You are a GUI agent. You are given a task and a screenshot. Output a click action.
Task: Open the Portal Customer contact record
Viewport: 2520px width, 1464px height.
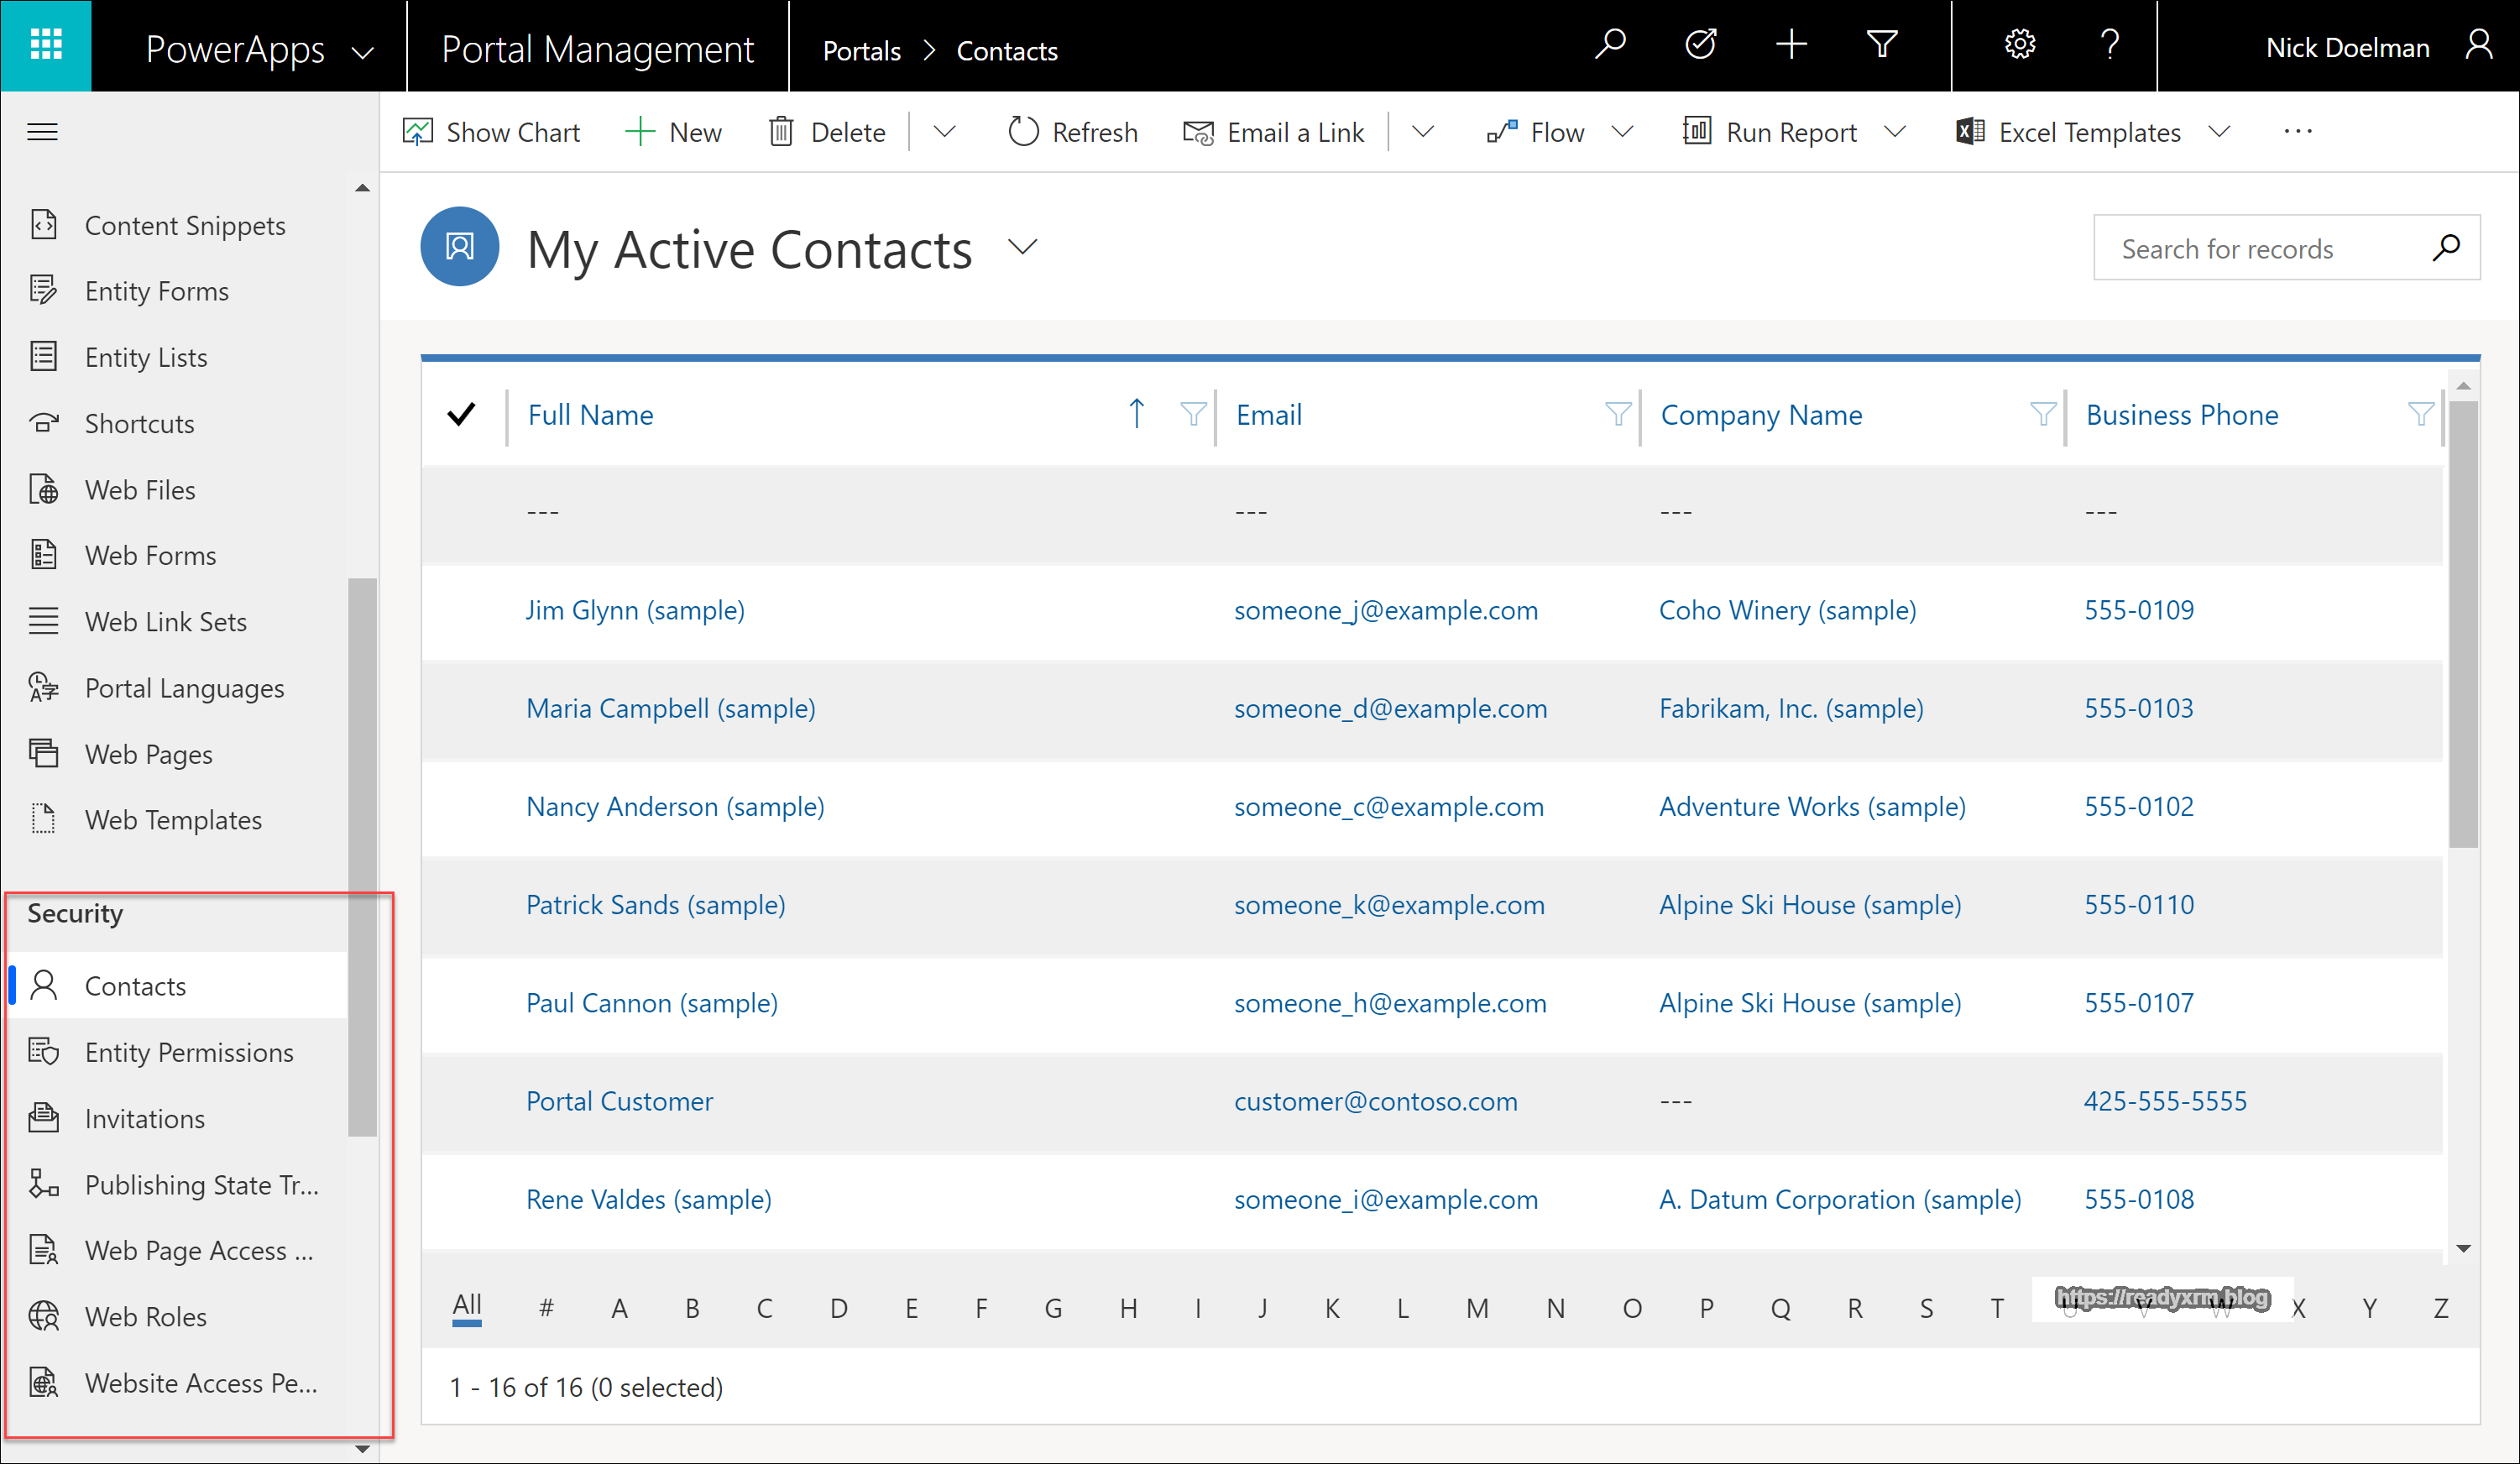[619, 1101]
